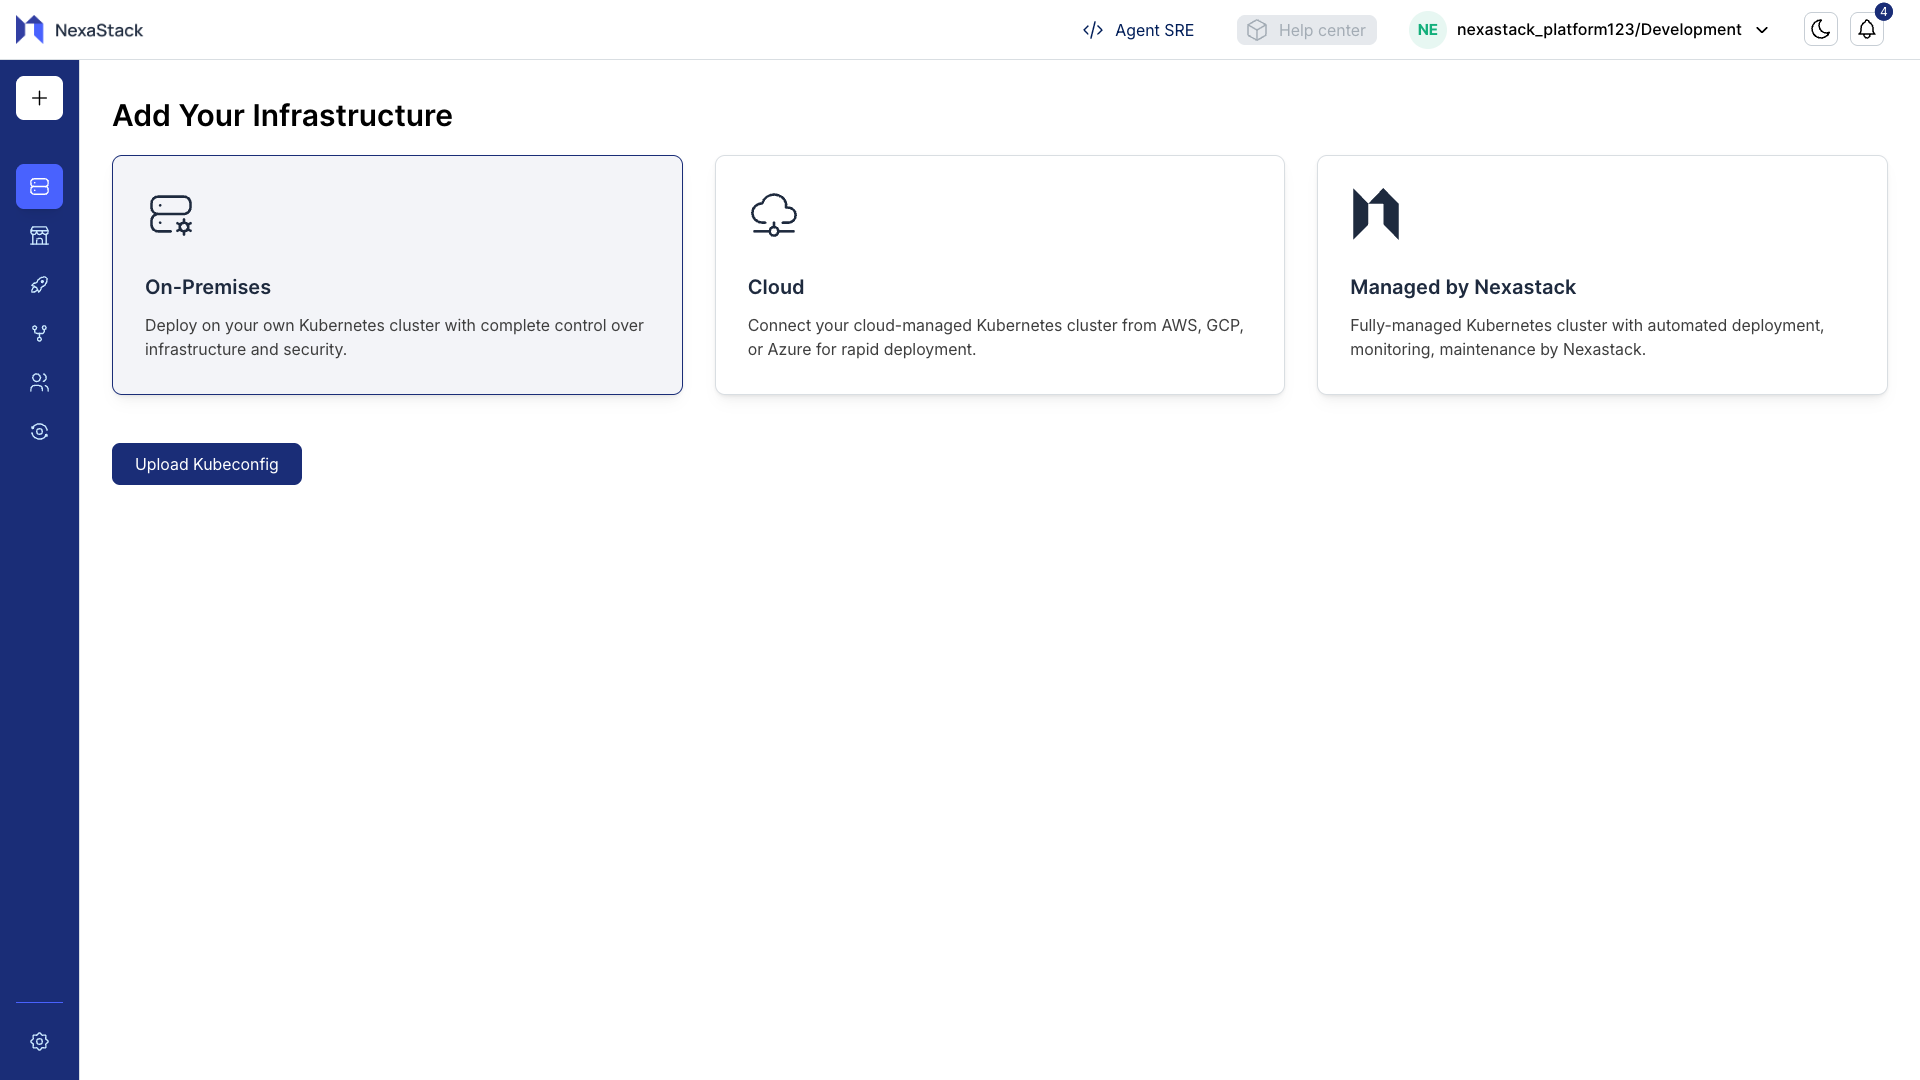Select the Teams users icon in sidebar
Screen dimensions: 1920x1080
39,382
